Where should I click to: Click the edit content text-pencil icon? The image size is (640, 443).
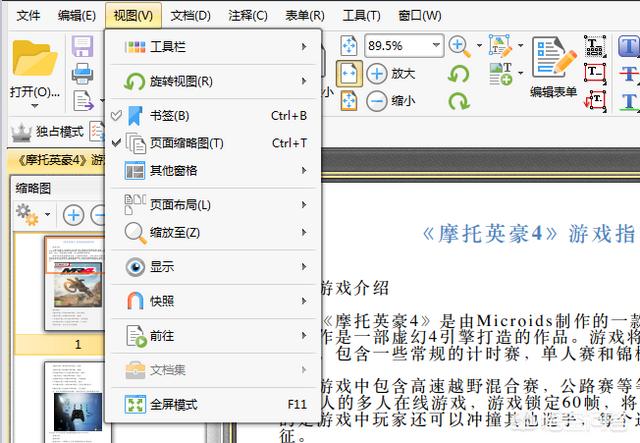(x=501, y=46)
